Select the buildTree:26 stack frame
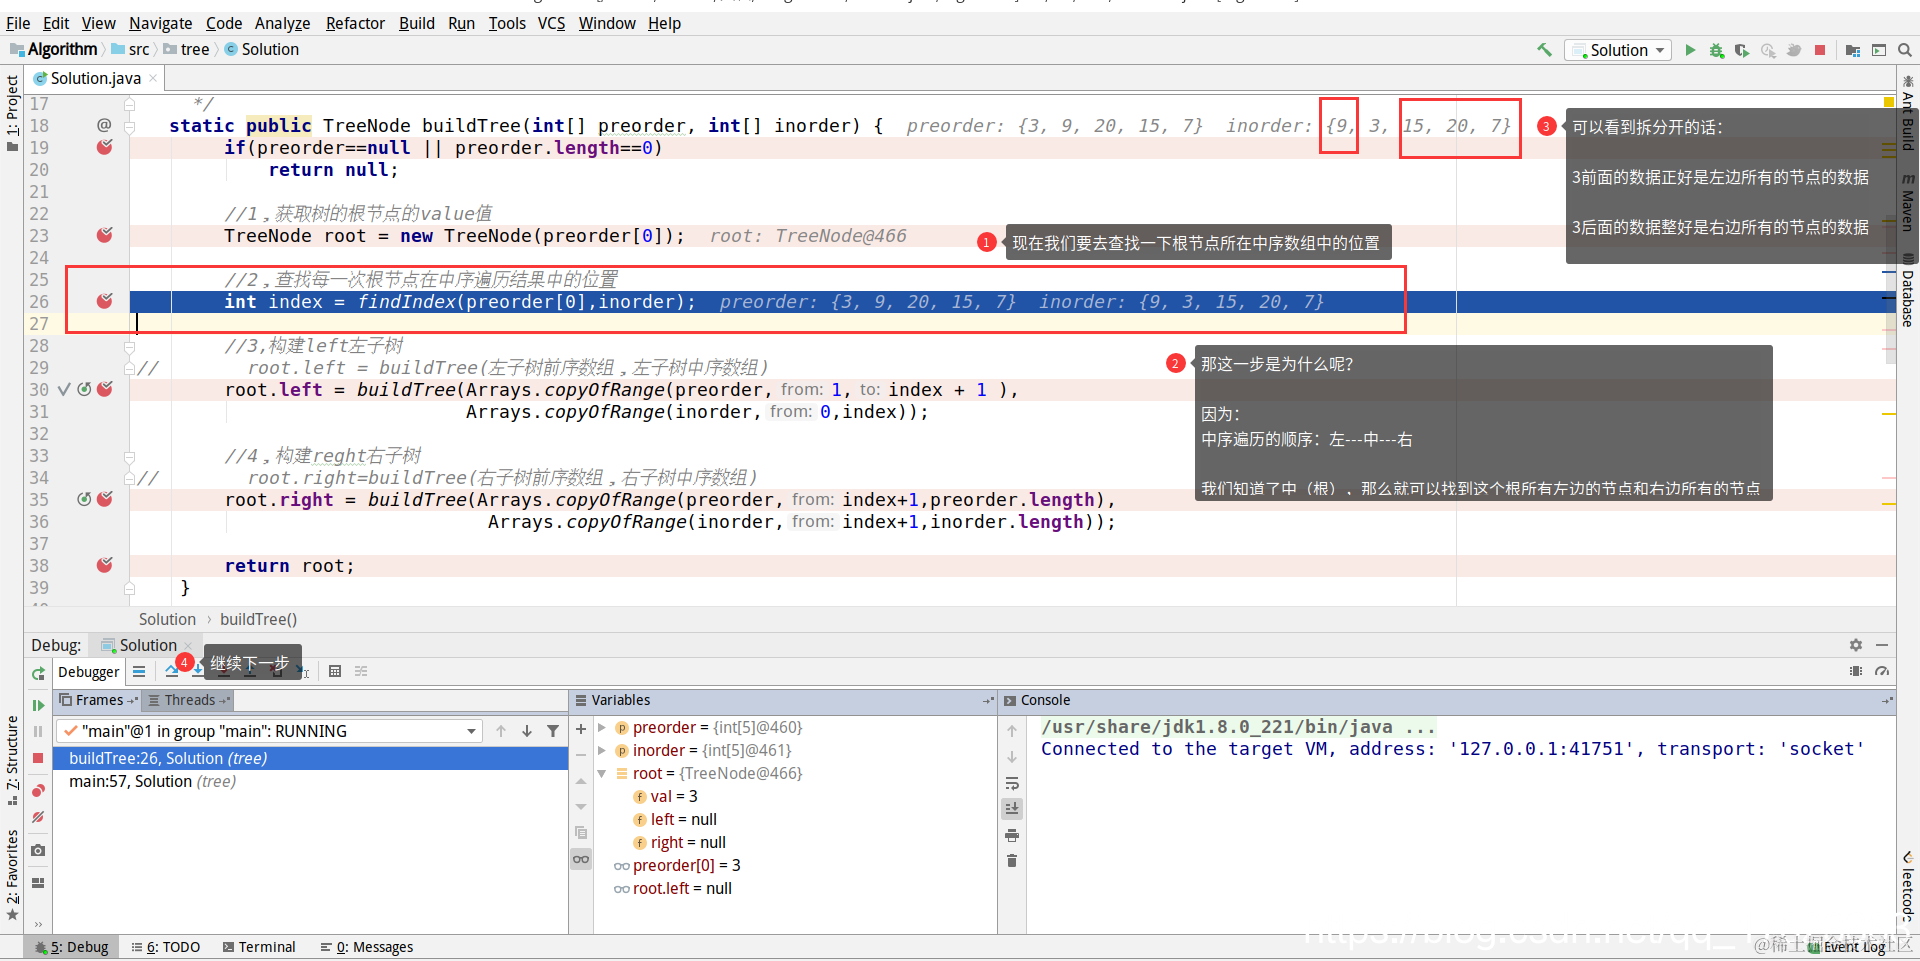The image size is (1920, 961). (x=310, y=758)
